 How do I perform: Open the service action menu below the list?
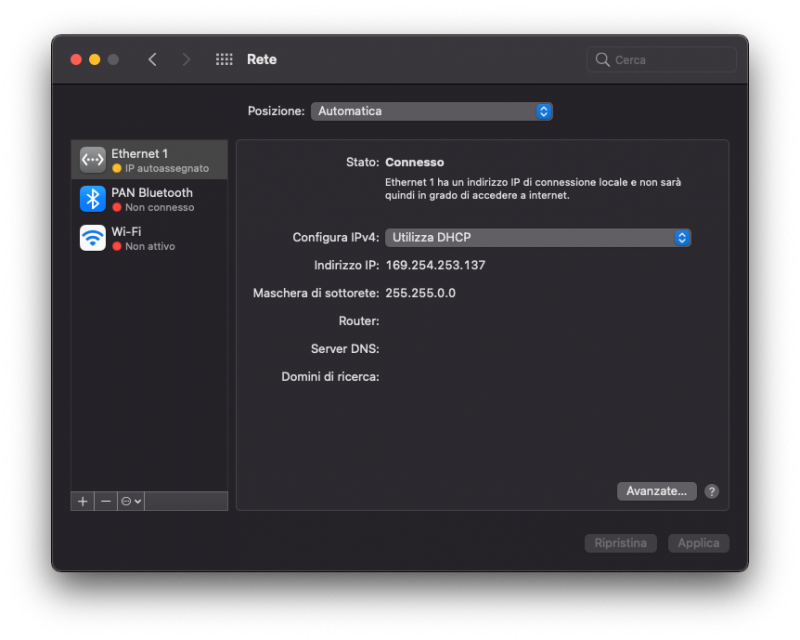click(x=131, y=501)
